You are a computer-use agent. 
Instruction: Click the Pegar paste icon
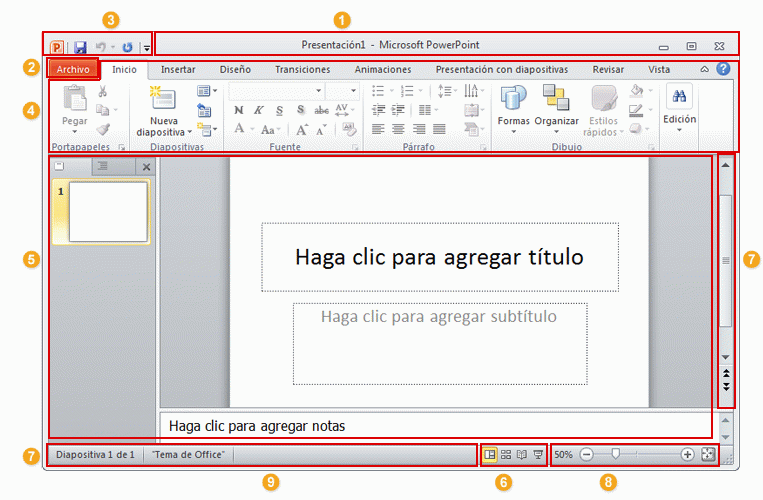pyautogui.click(x=75, y=100)
